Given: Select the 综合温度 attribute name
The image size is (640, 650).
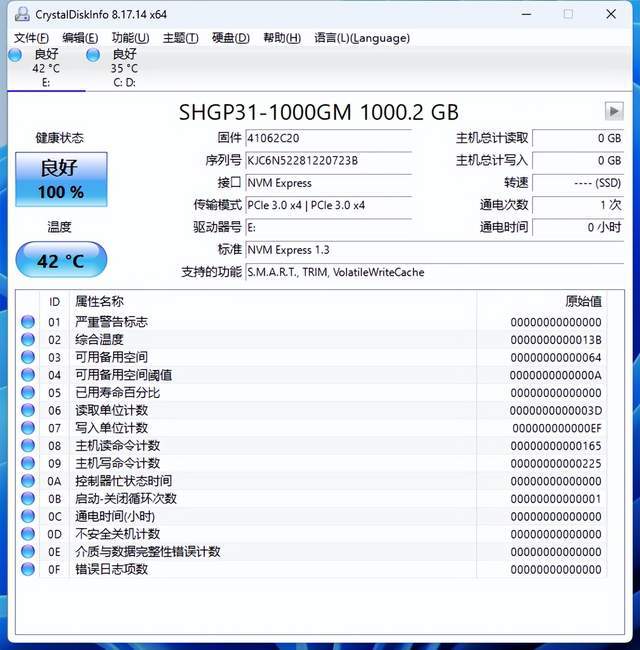Looking at the screenshot, I should [x=99, y=340].
